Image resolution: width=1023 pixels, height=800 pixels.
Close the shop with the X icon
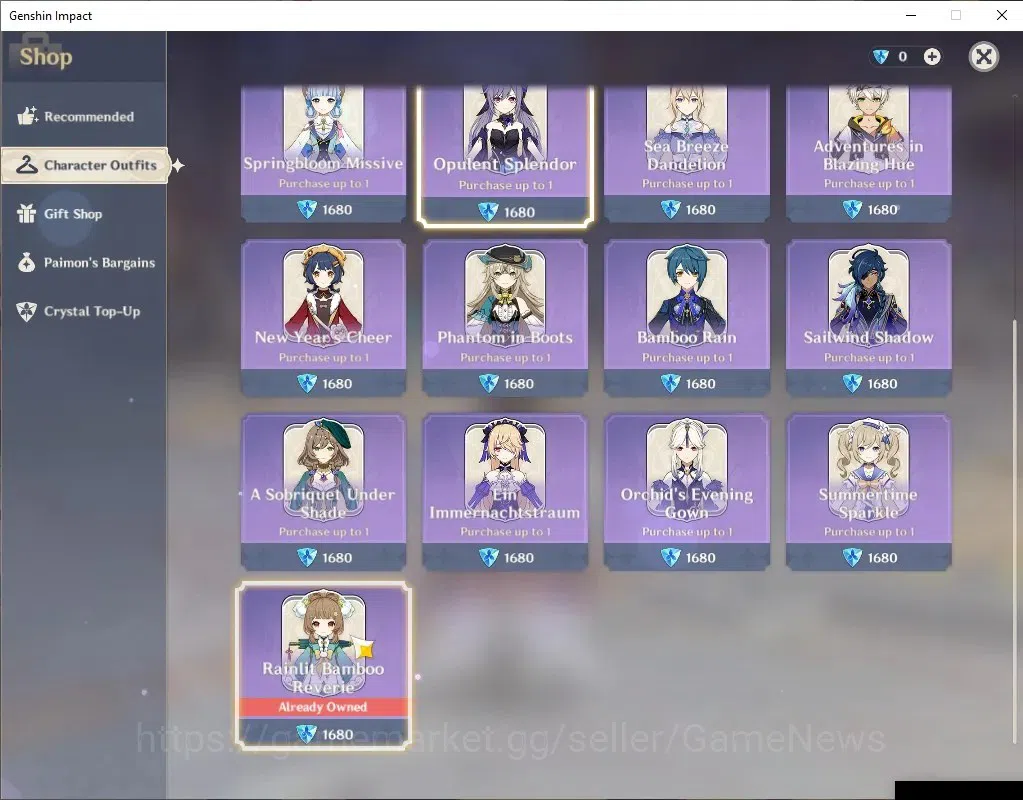(983, 57)
